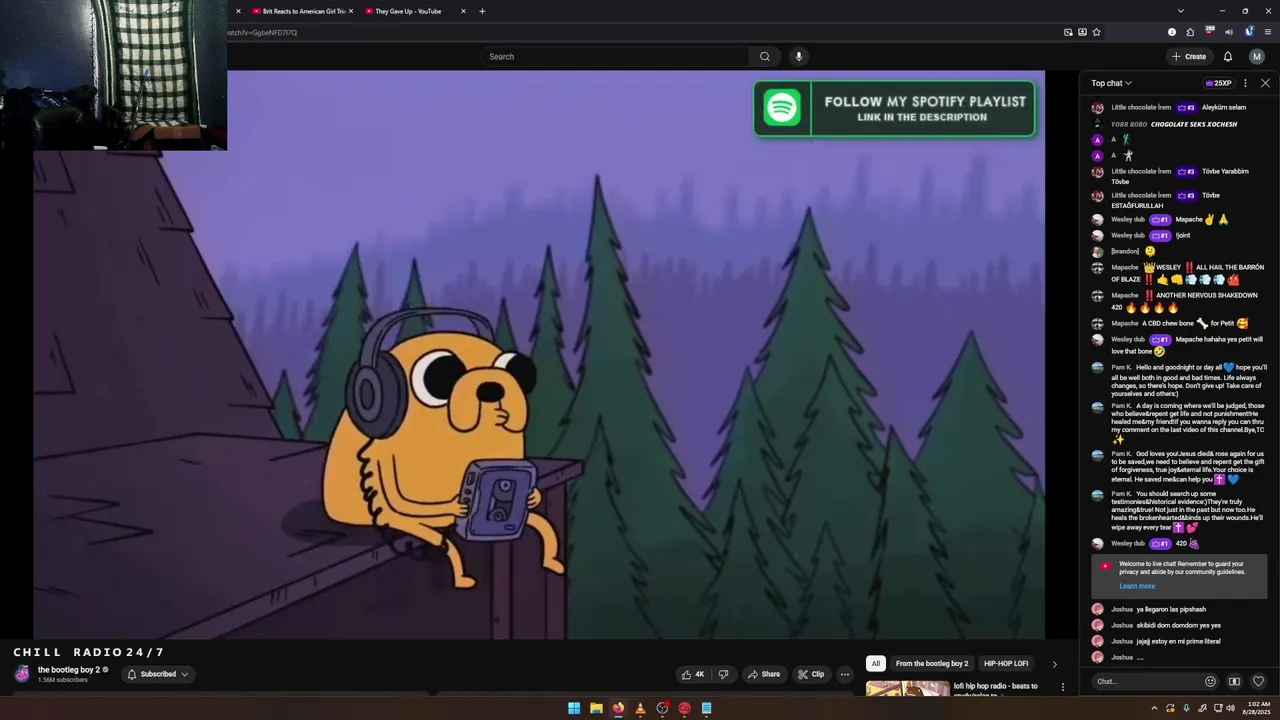
Task: Focus the YouTube search box
Action: (614, 56)
